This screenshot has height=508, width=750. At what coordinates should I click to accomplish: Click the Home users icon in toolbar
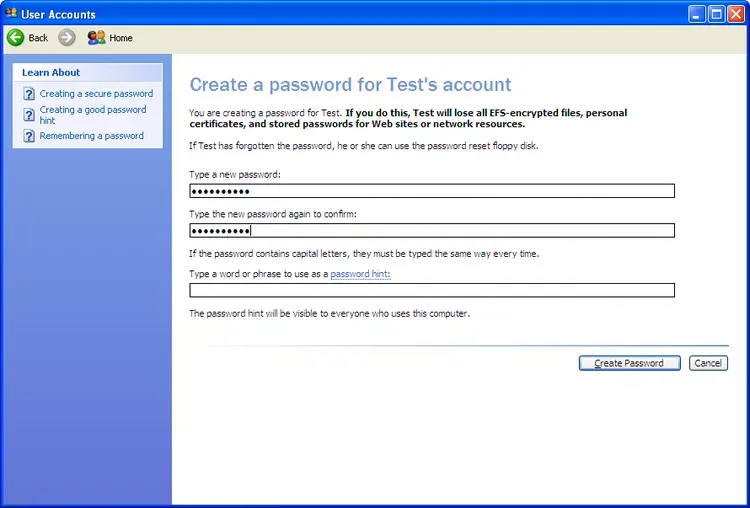coord(96,38)
